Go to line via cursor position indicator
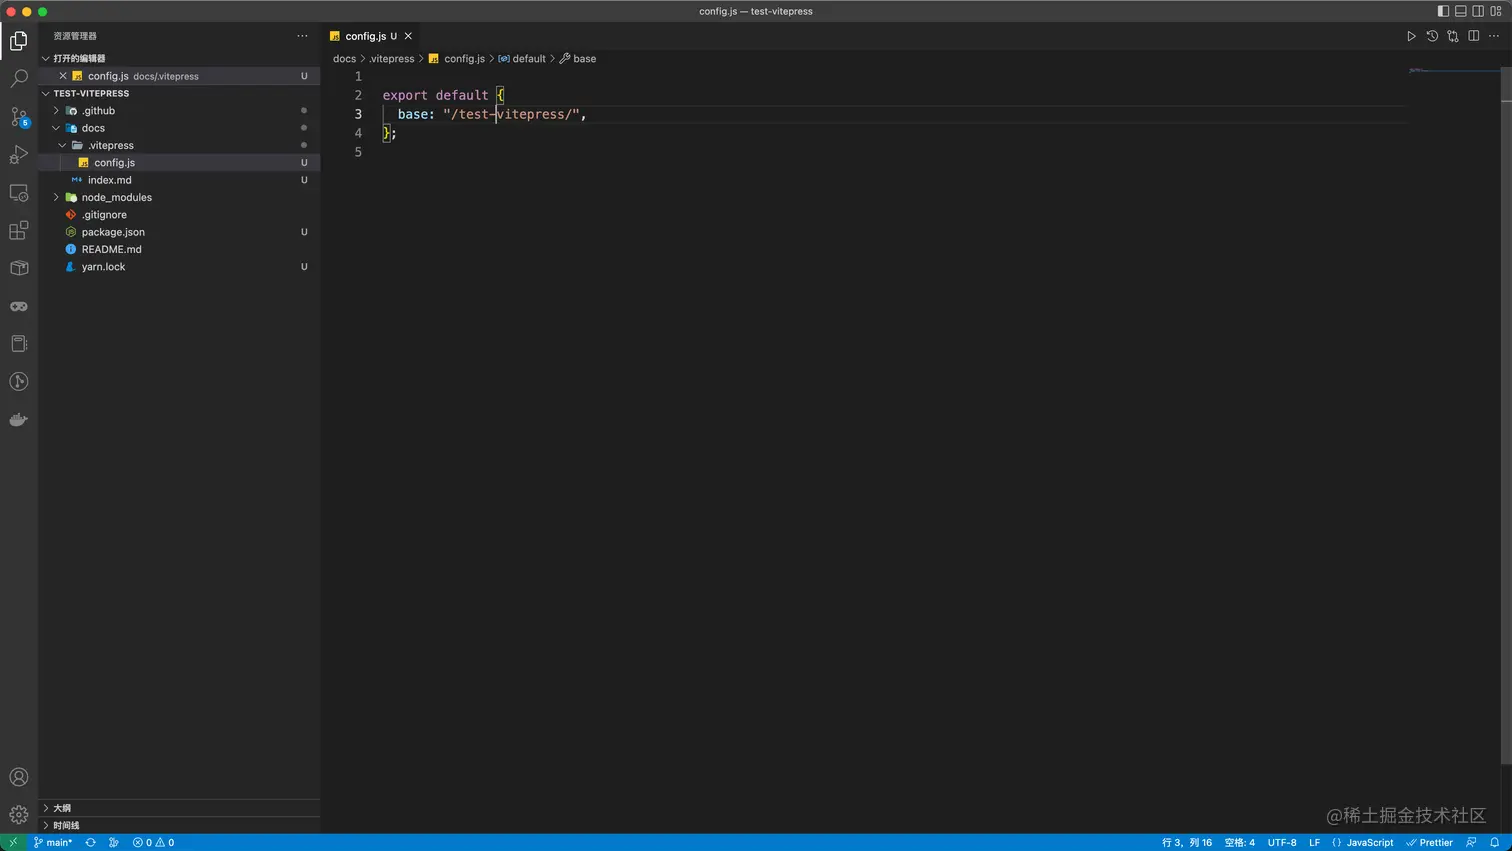 (x=1187, y=842)
